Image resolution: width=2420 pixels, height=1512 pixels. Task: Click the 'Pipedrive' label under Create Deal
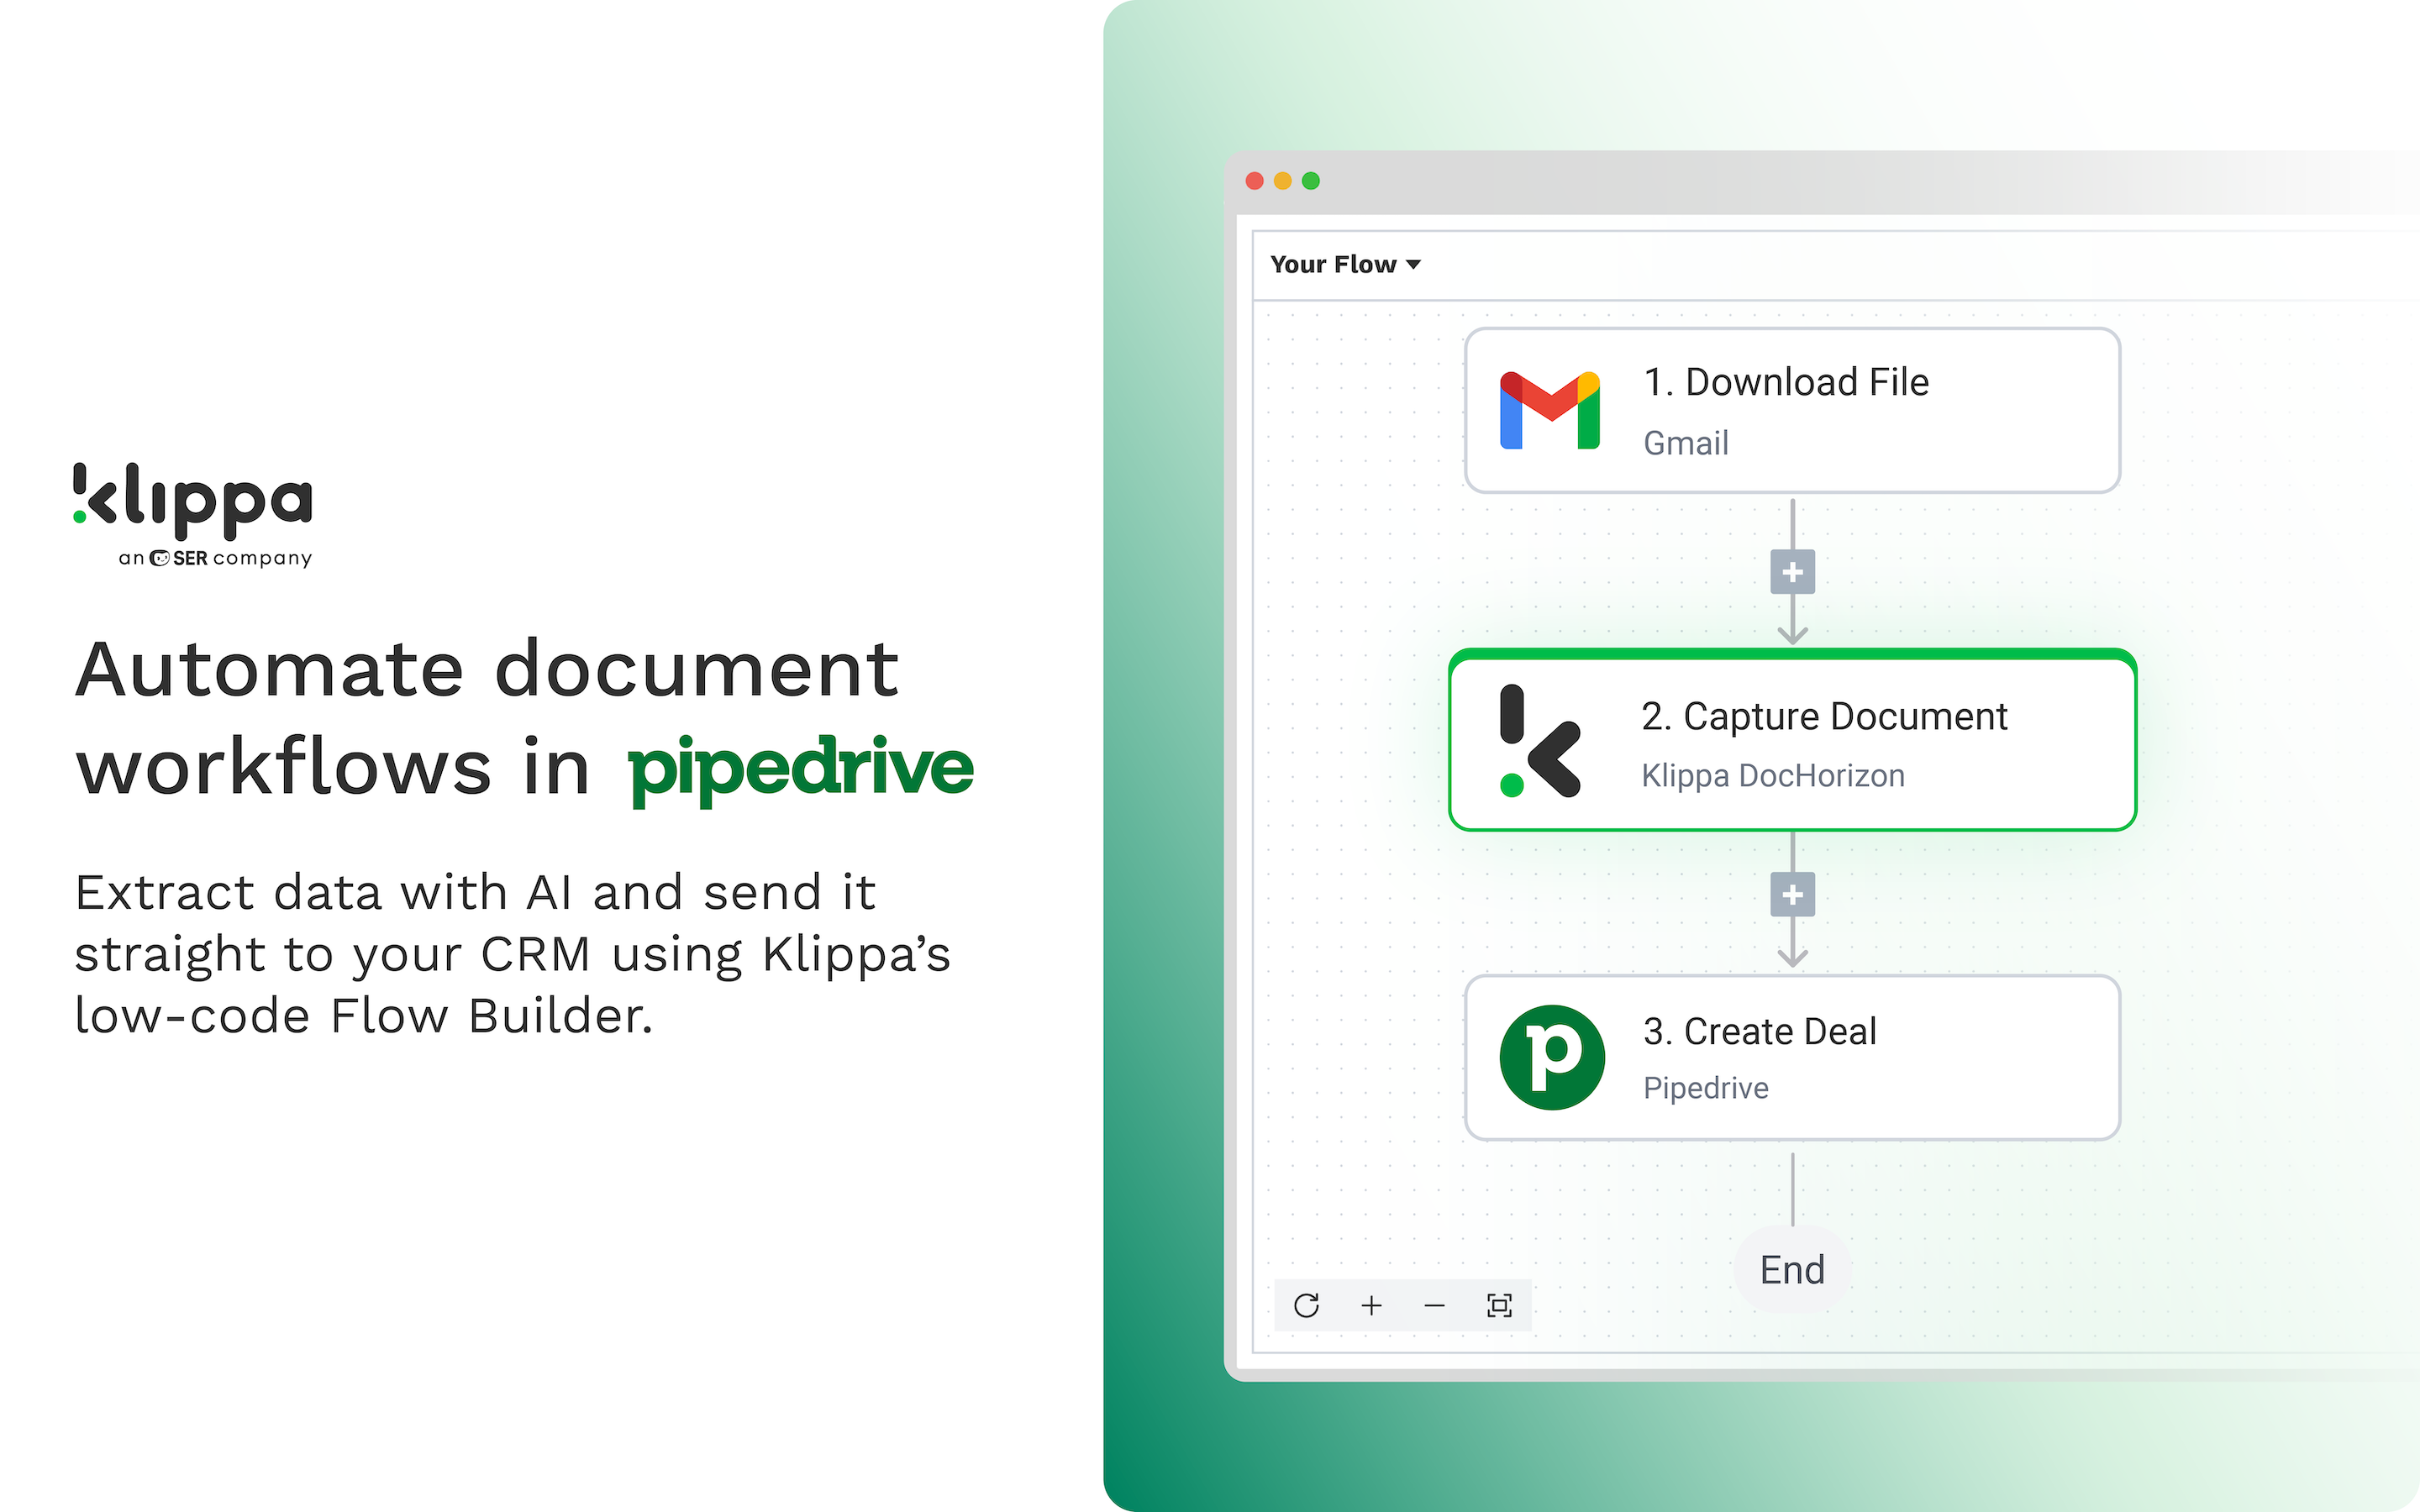tap(1706, 1088)
